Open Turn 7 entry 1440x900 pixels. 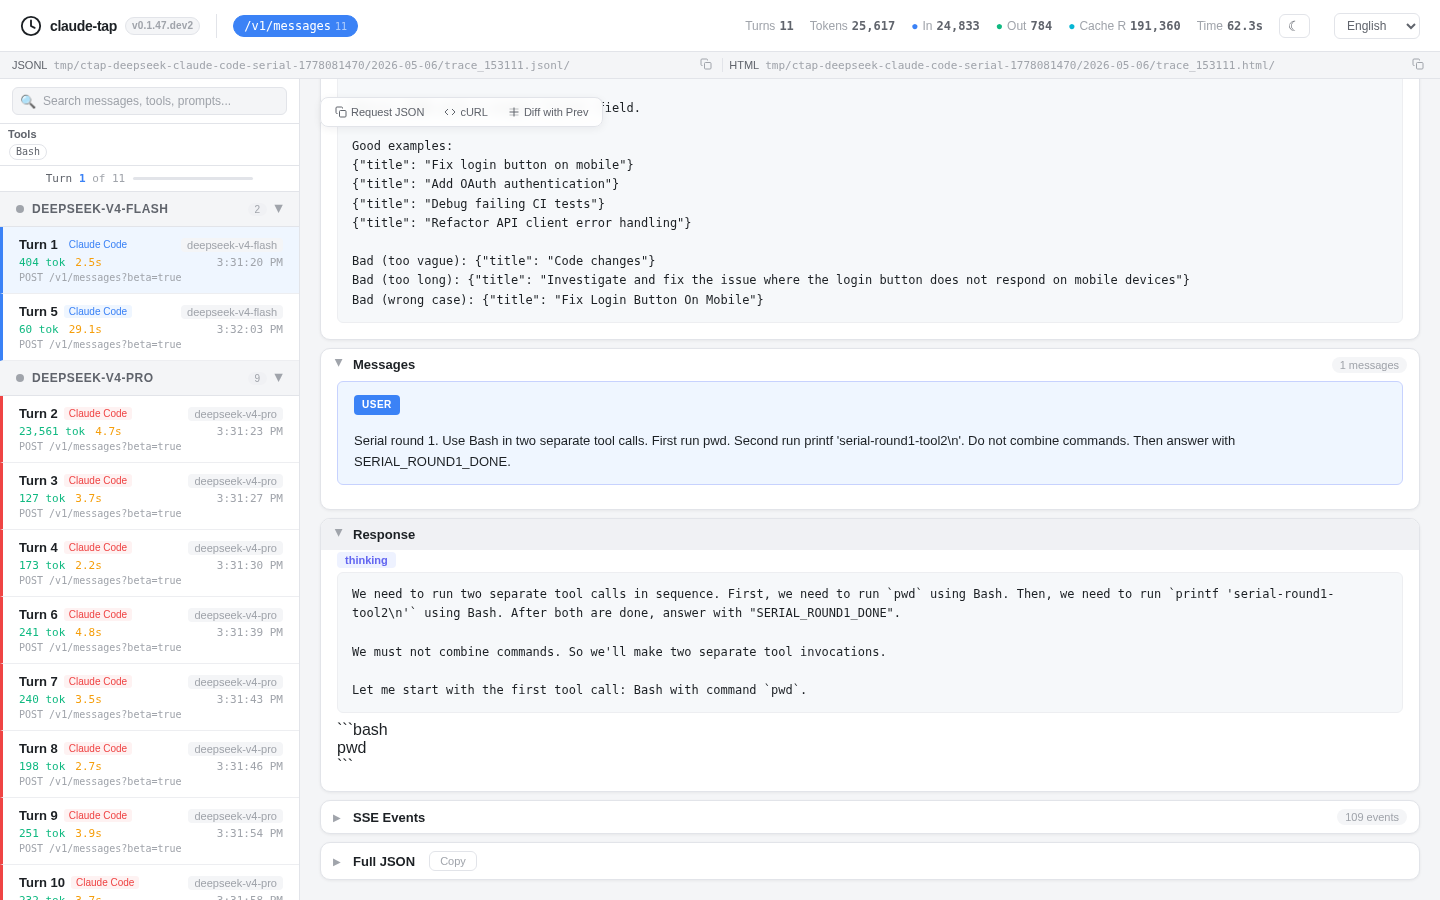coord(150,697)
